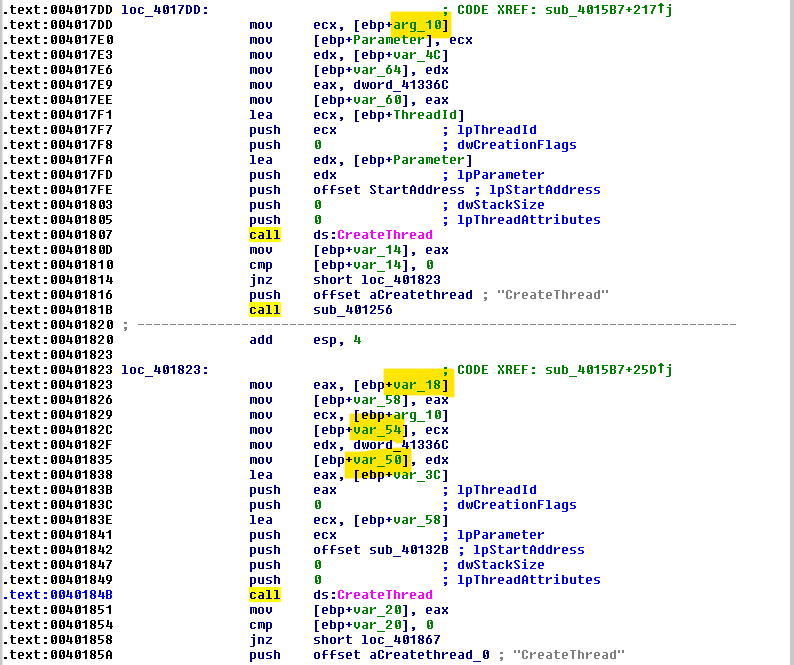The height and width of the screenshot is (665, 794).
Task: Open dword_41336C reference at 0040182F
Action: (x=401, y=445)
